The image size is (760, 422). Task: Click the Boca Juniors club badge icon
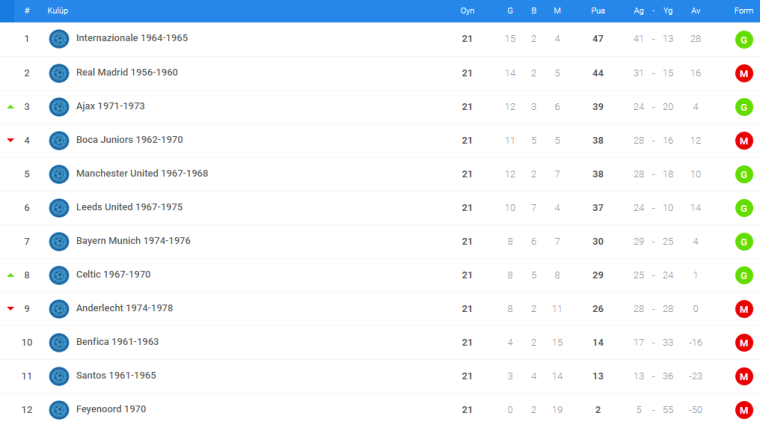coord(59,141)
